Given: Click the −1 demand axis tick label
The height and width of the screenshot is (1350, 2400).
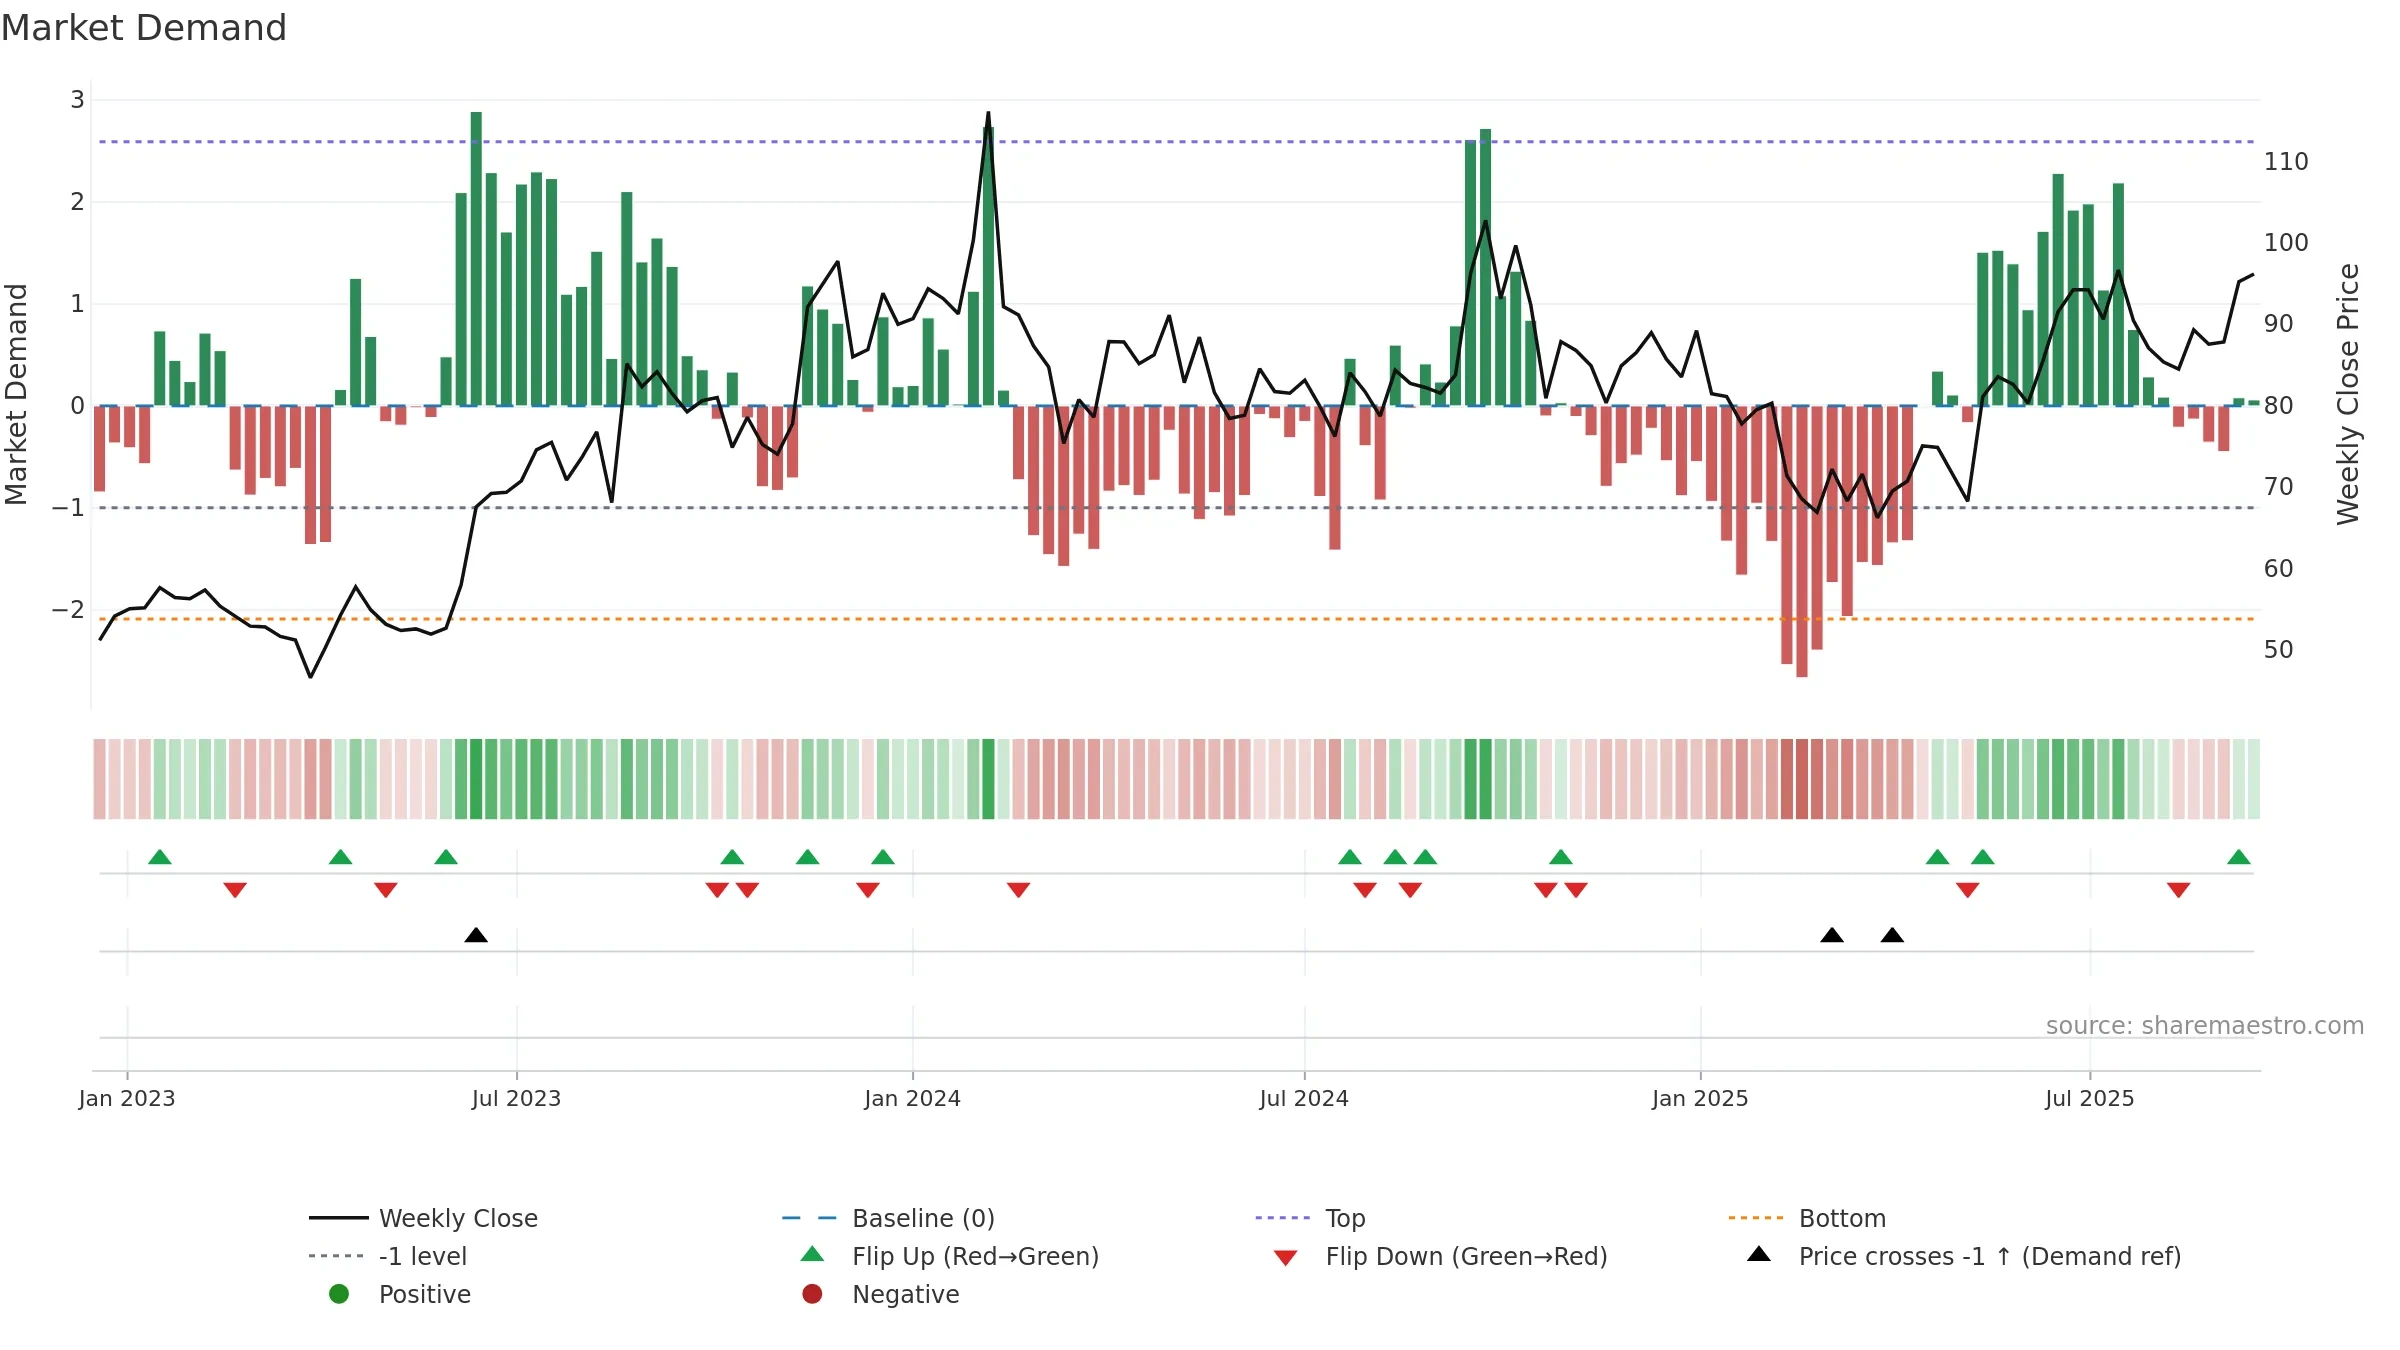Looking at the screenshot, I should (69, 508).
